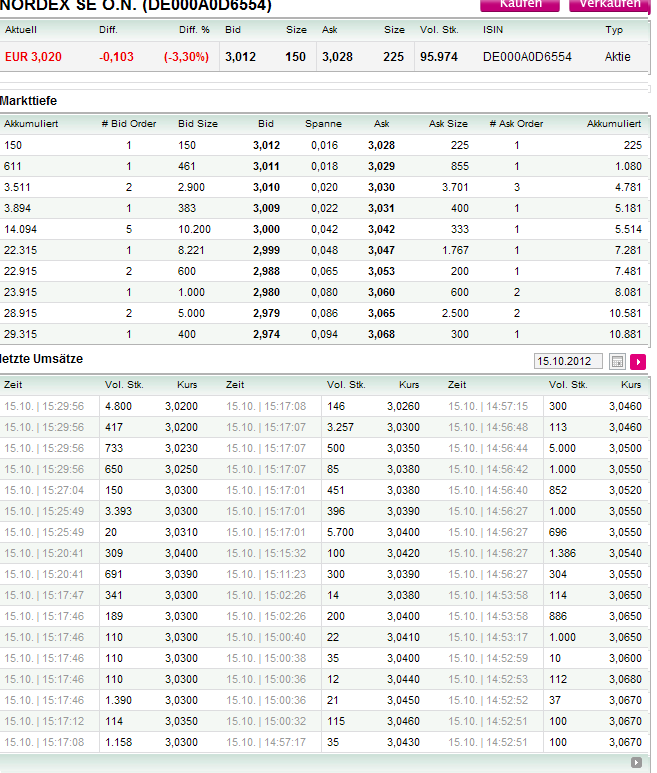Click trade volume 886 in recent trades

coord(558,616)
